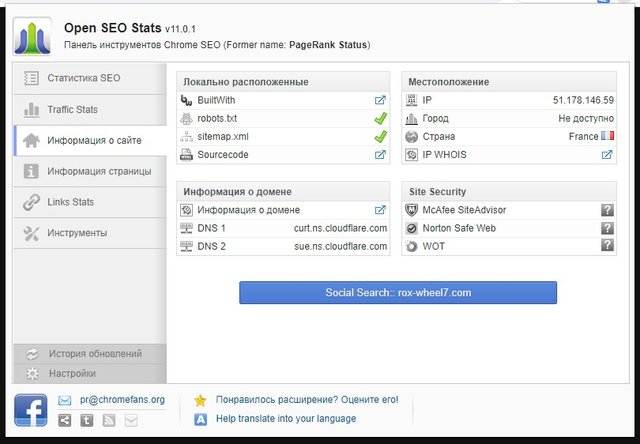The width and height of the screenshot is (640, 444).
Task: Click the PageRank Status former name text
Action: (x=328, y=45)
